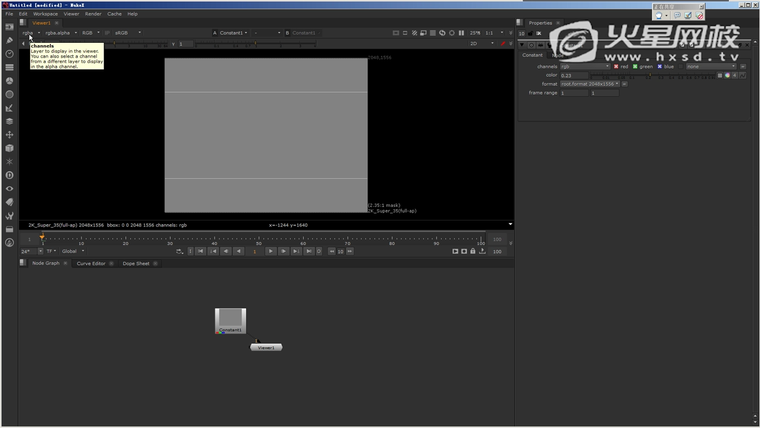Select the Viewer1 node
The height and width of the screenshot is (428, 760).
tap(266, 348)
